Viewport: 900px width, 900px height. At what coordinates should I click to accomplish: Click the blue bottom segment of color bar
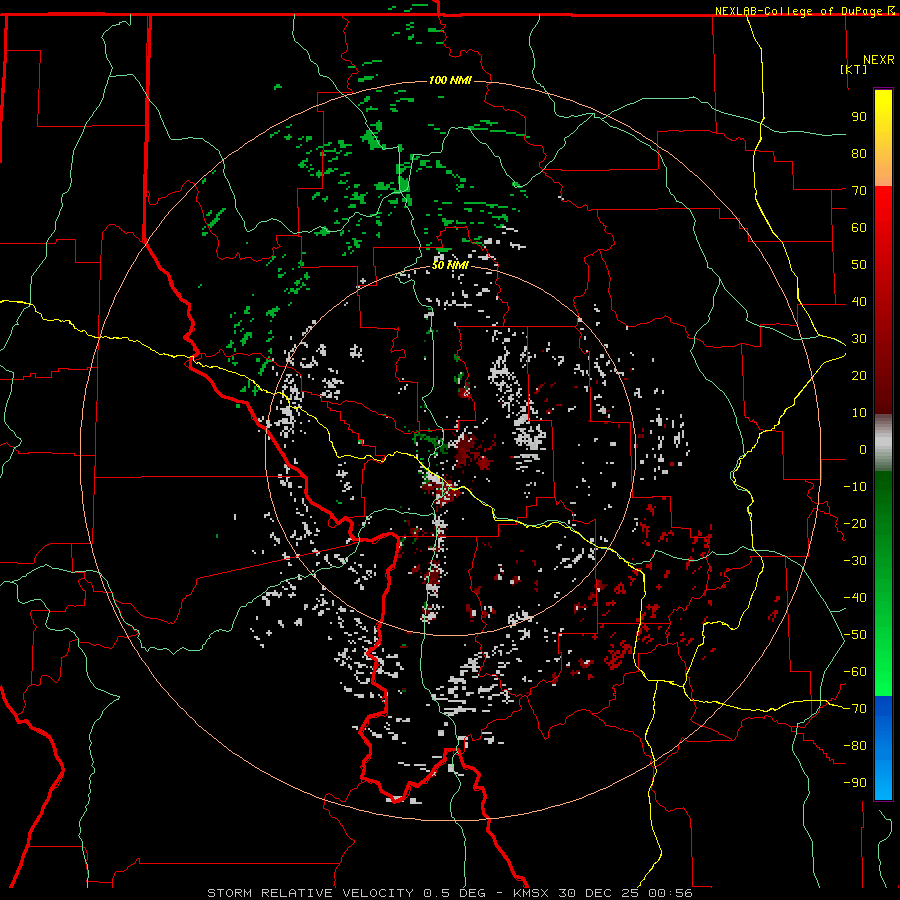(883, 747)
